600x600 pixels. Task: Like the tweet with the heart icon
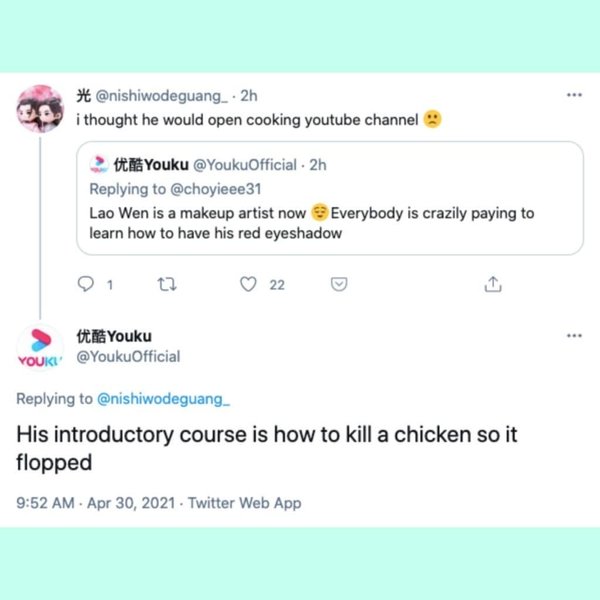249,285
